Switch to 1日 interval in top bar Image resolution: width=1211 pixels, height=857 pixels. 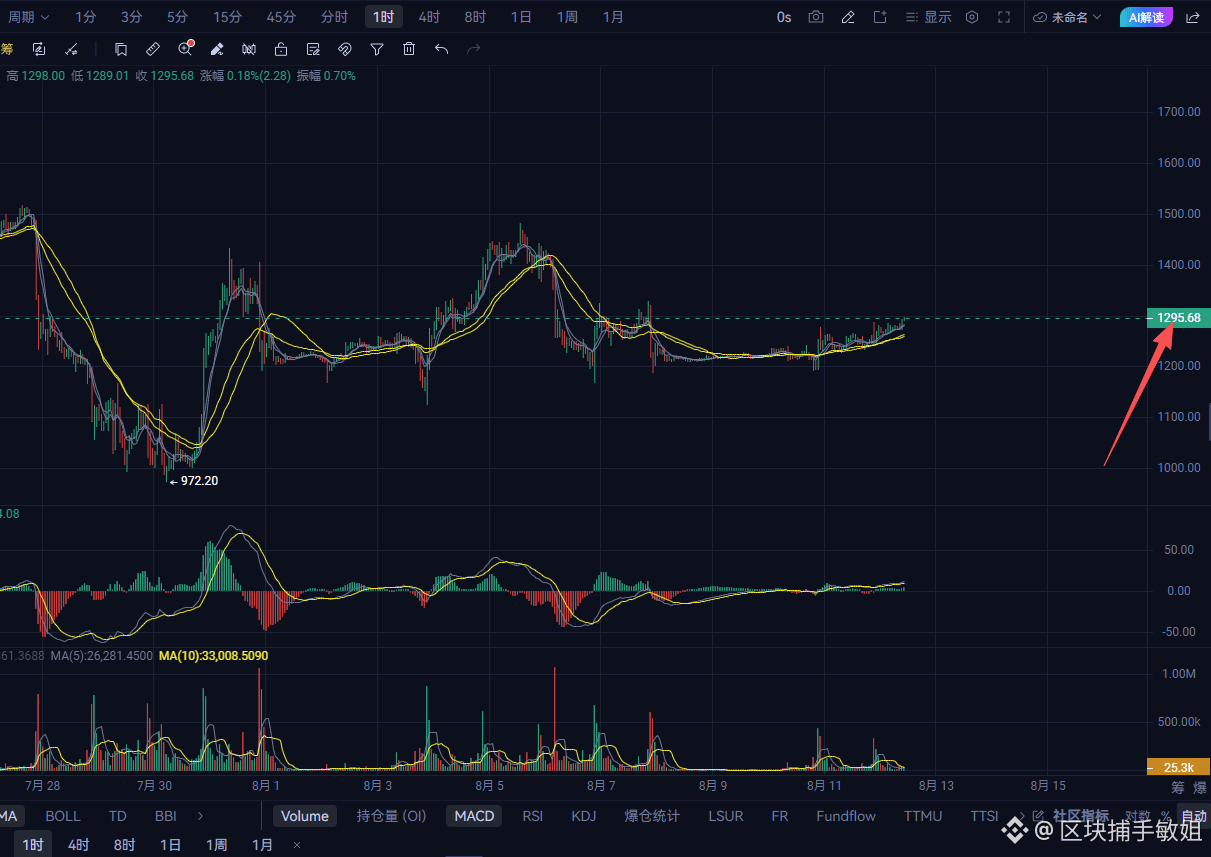[521, 17]
